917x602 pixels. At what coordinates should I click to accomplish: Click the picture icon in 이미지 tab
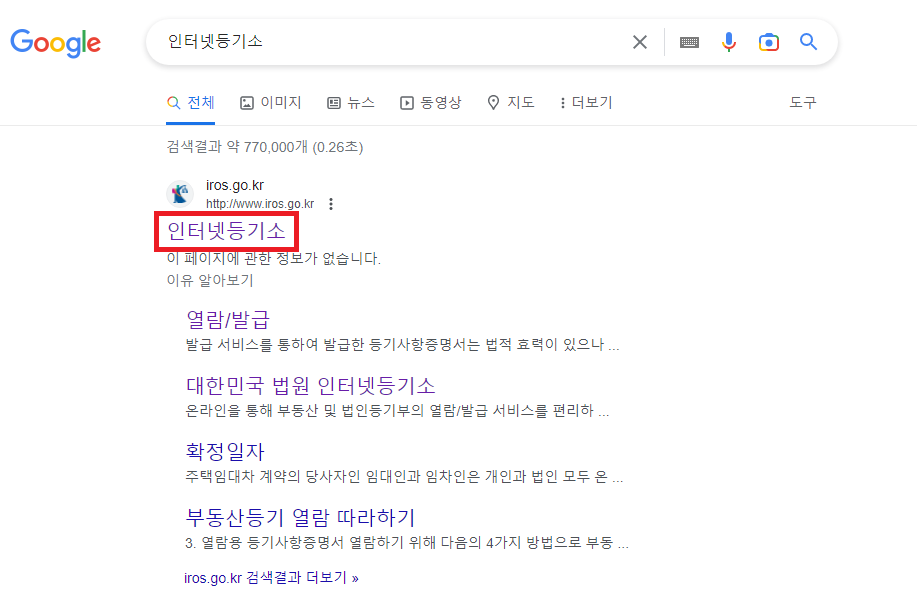[x=247, y=103]
